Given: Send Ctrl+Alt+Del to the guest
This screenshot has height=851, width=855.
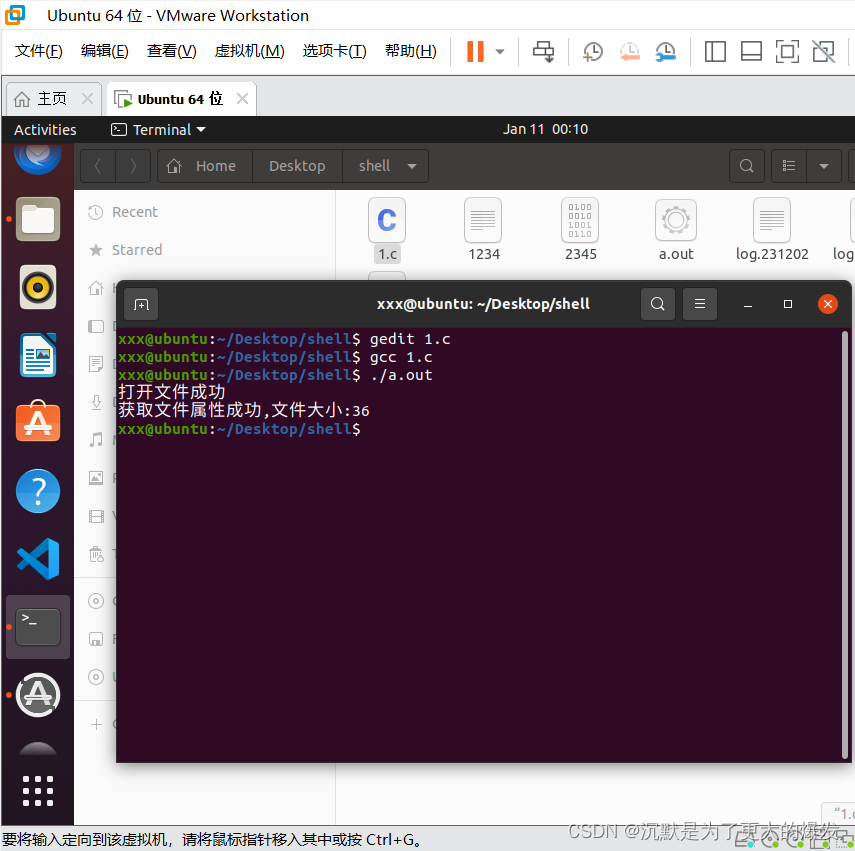Looking at the screenshot, I should [x=543, y=51].
